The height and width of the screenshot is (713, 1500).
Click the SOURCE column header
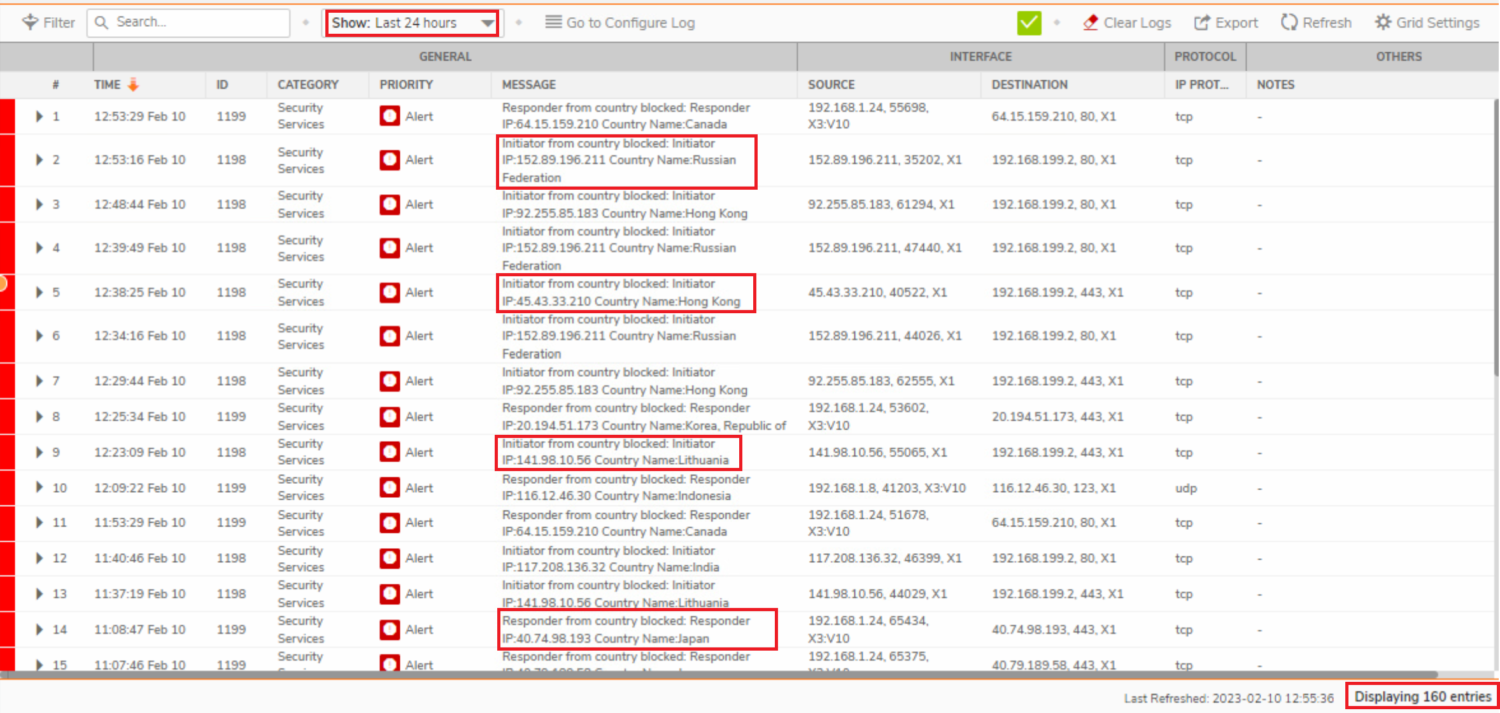pyautogui.click(x=831, y=85)
